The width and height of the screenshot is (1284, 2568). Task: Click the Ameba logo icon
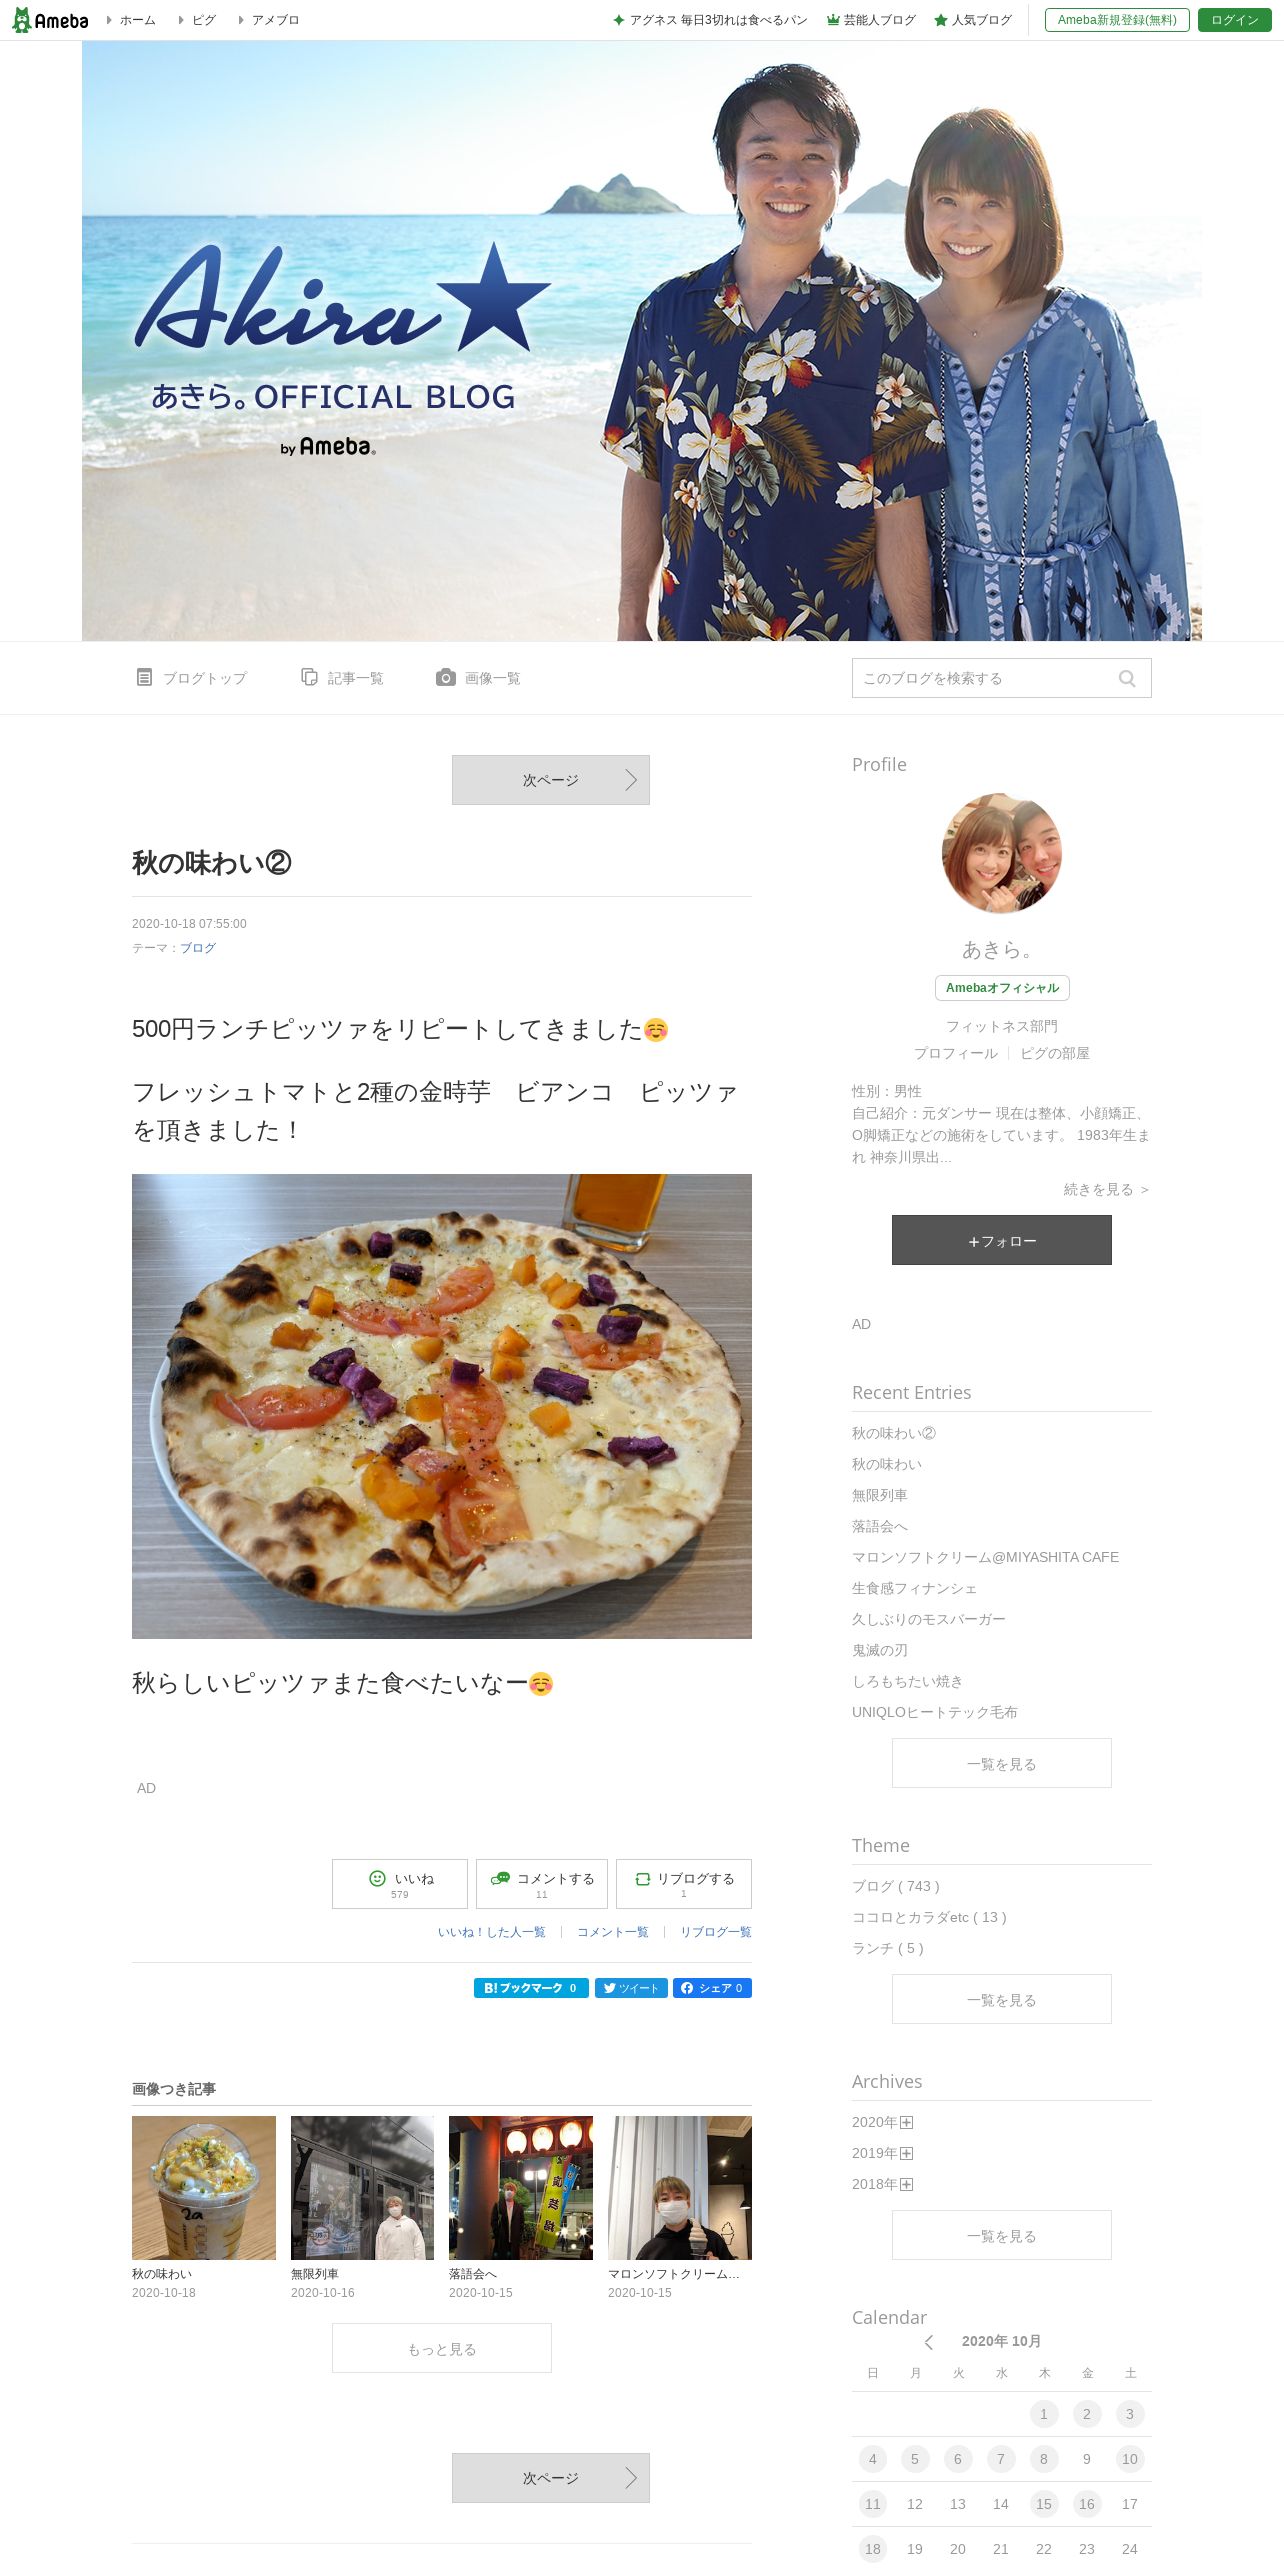pyautogui.click(x=50, y=20)
